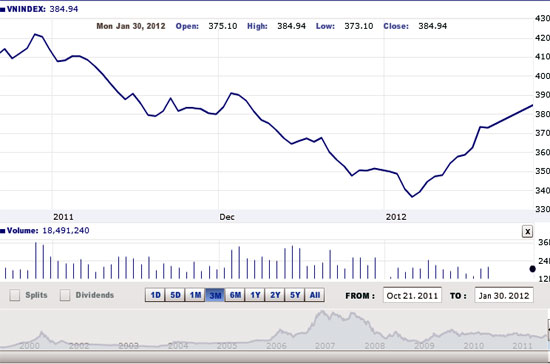Click 2002 on the overview chart
This screenshot has height=364, width=550.
(x=79, y=346)
